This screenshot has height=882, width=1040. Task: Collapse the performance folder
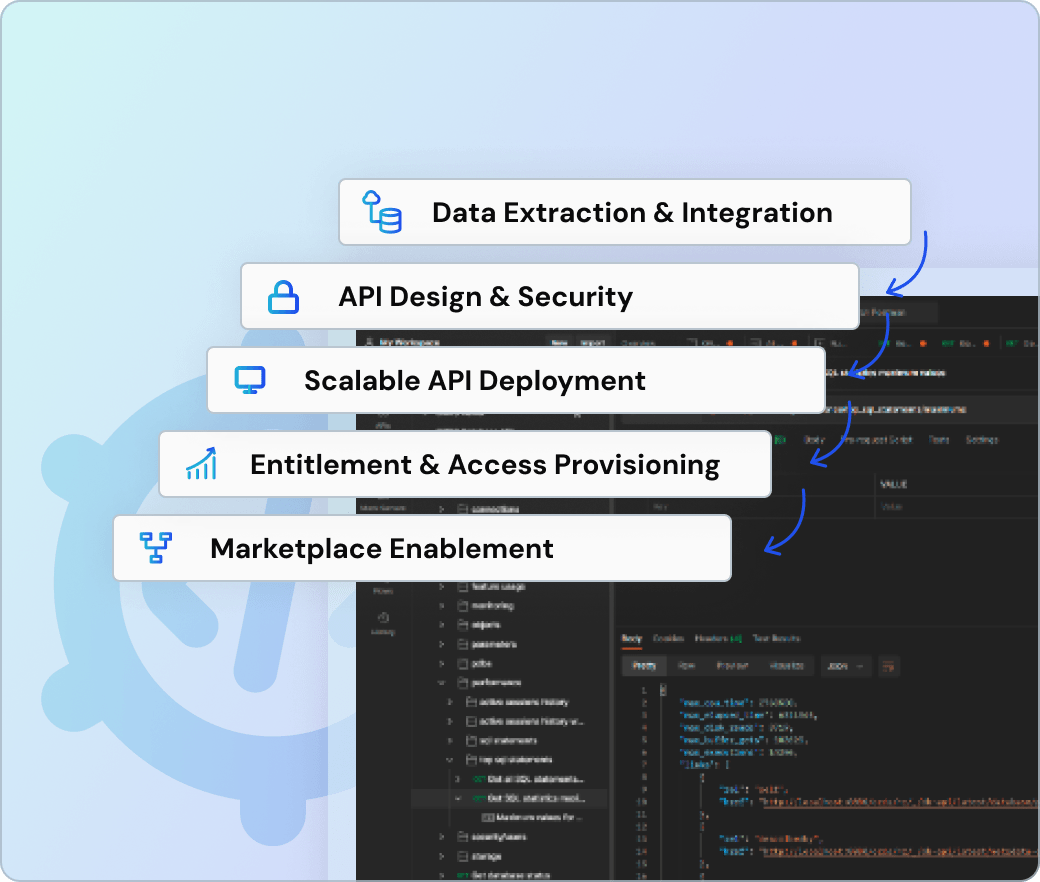pyautogui.click(x=441, y=682)
